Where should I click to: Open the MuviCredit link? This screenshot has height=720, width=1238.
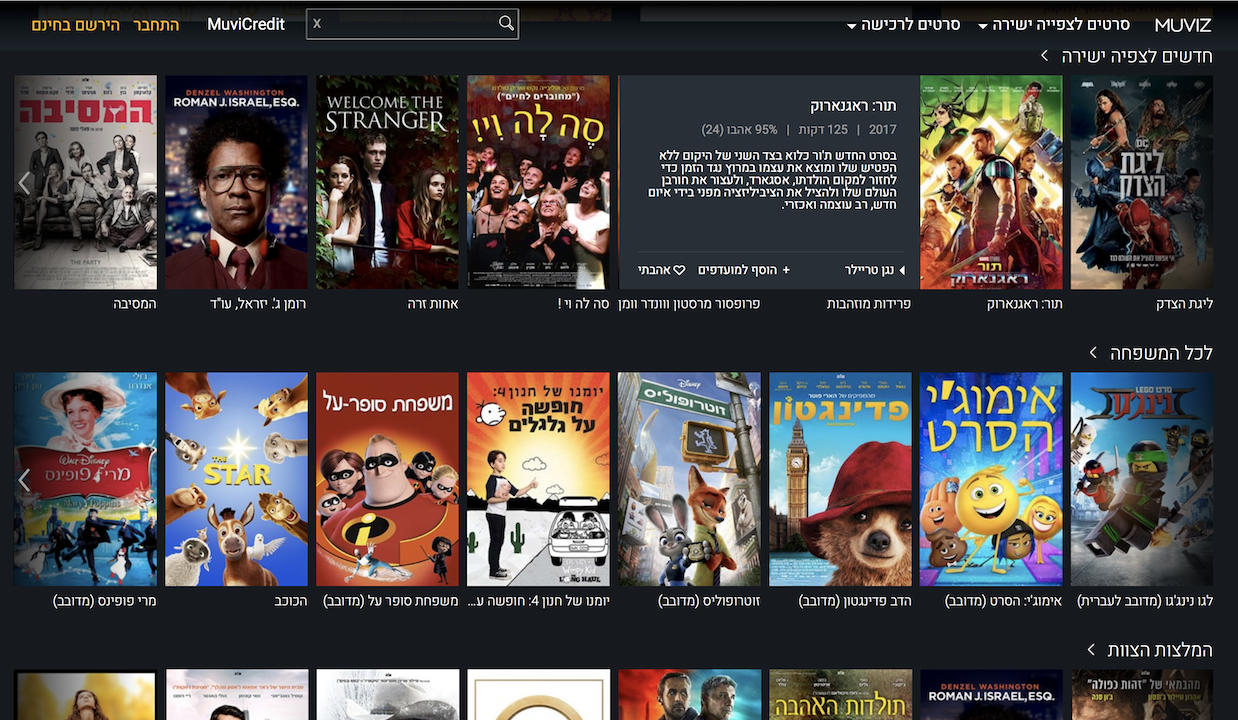click(246, 24)
